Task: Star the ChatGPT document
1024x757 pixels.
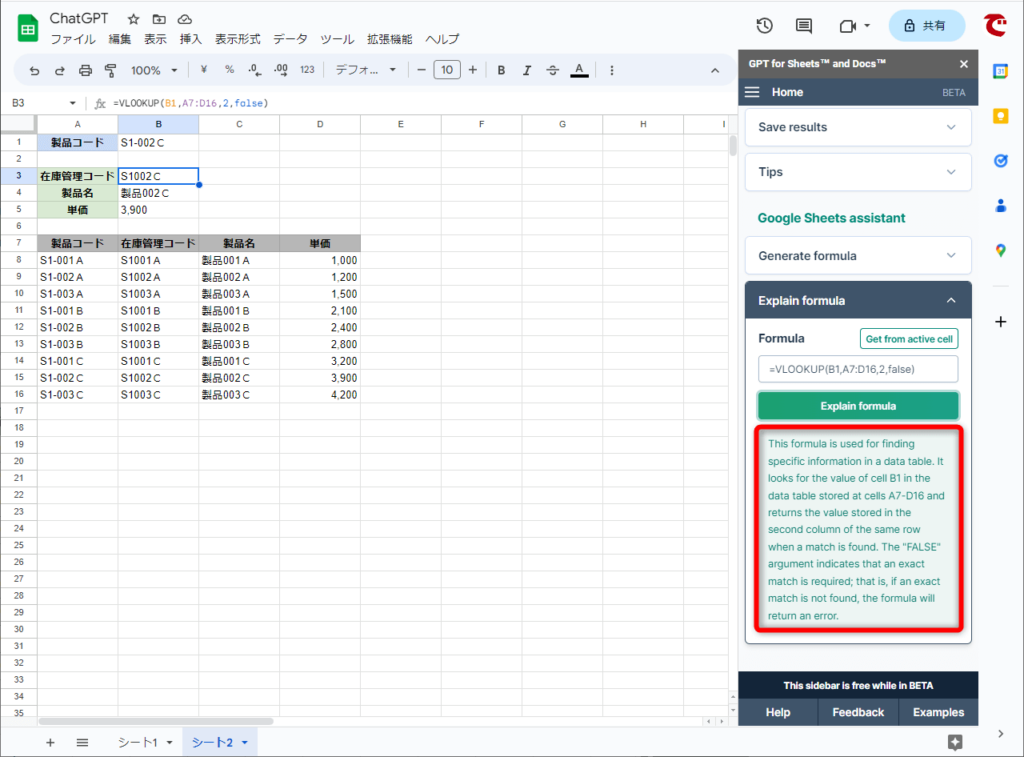Action: tap(133, 20)
